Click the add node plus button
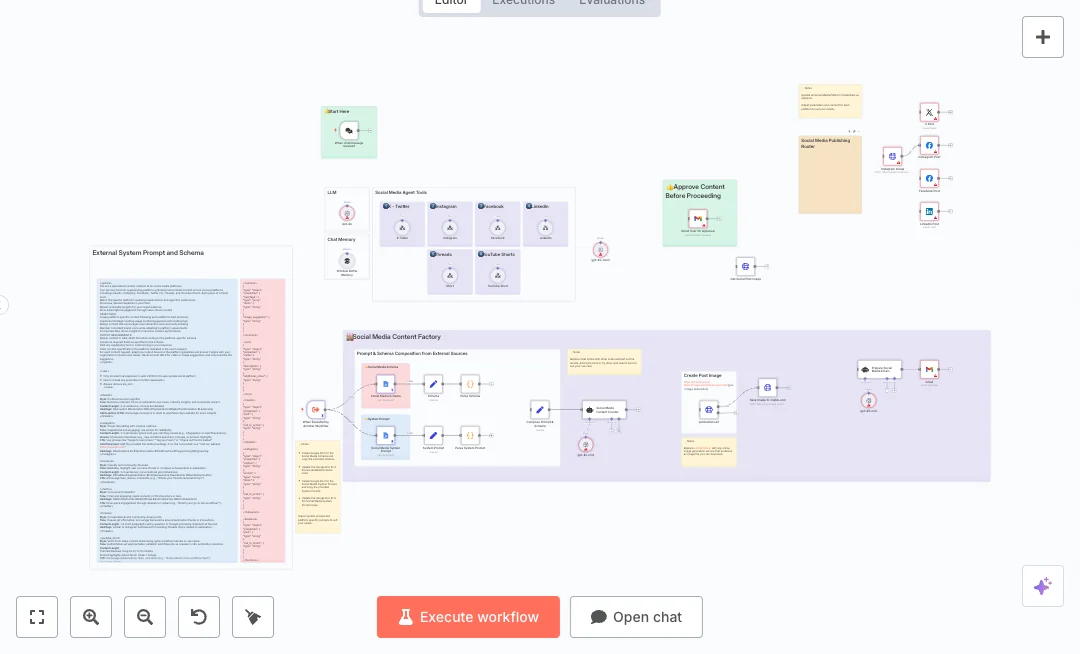 click(1042, 37)
